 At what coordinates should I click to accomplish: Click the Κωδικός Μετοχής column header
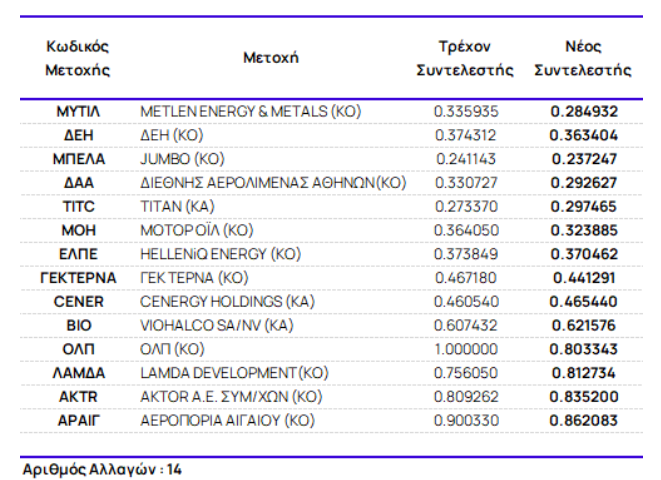point(78,59)
